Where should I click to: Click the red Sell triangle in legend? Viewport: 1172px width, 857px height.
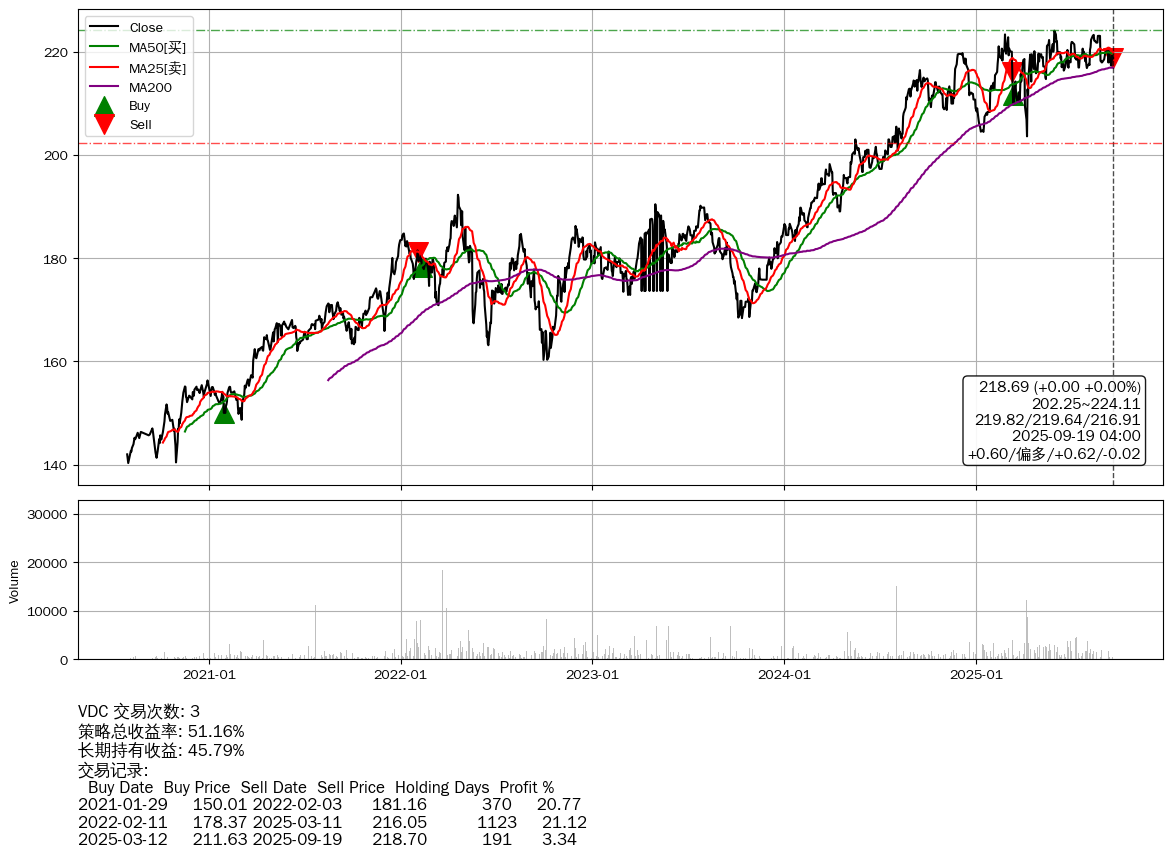tap(104, 124)
